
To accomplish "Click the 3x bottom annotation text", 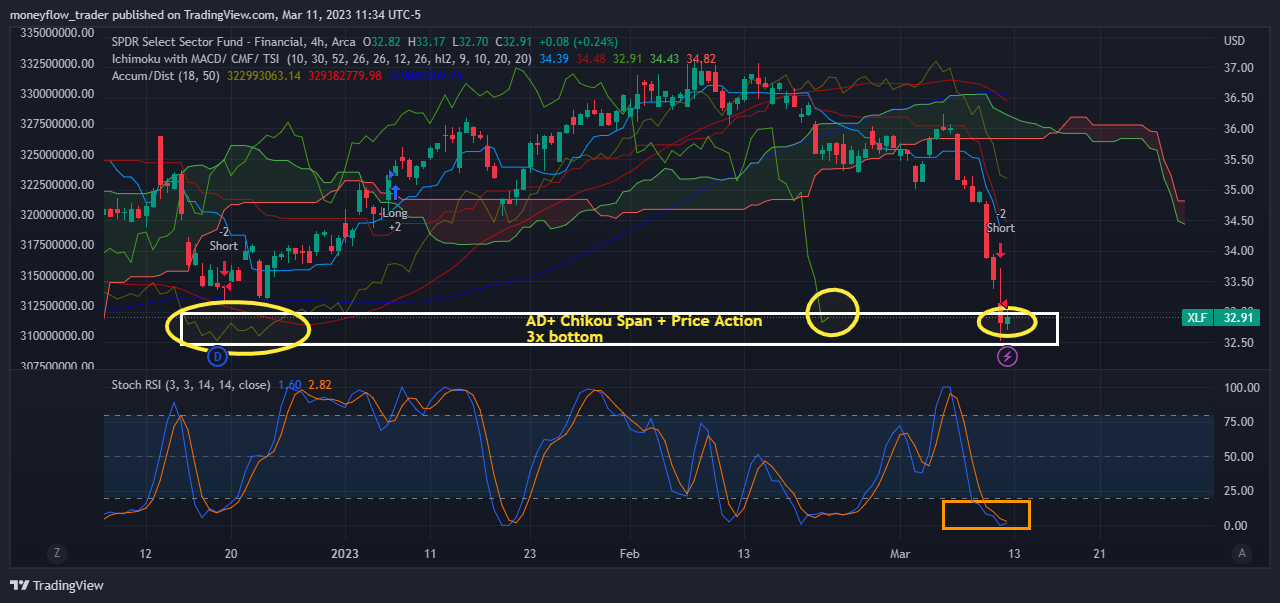I will click(x=564, y=337).
